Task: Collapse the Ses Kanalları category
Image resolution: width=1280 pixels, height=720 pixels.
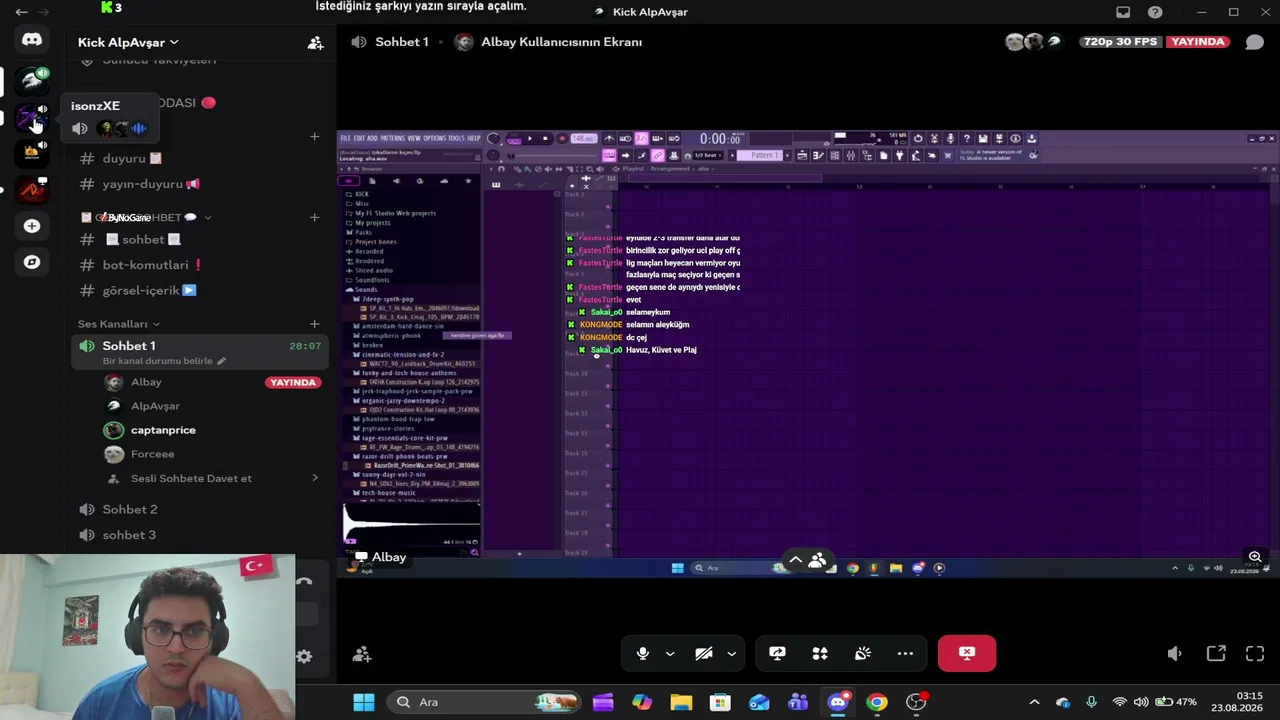Action: pos(119,324)
